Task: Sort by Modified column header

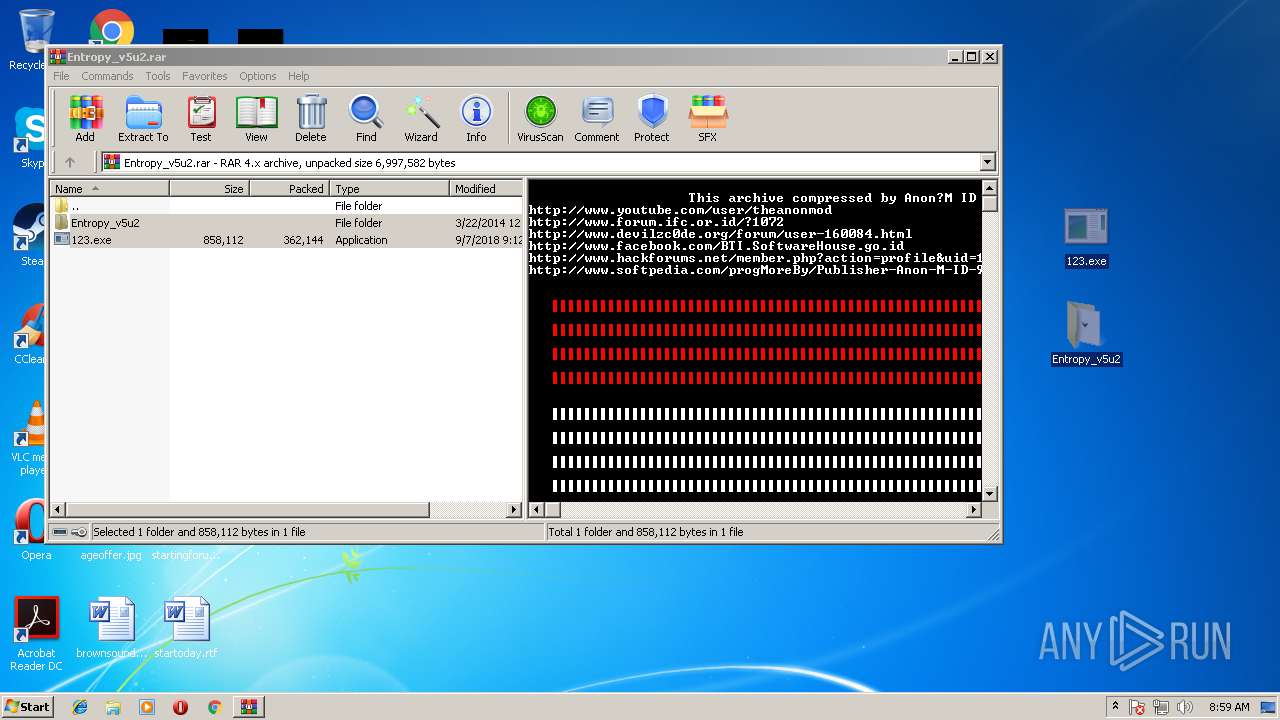Action: (486, 188)
